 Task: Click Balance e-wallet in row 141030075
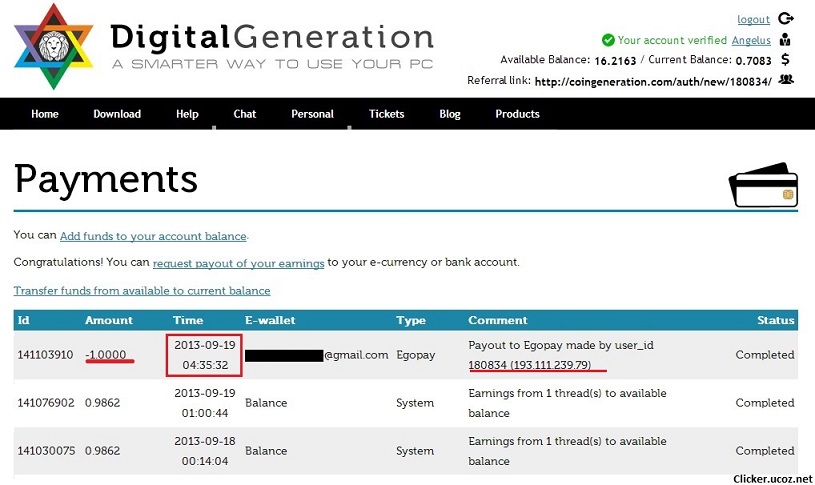[266, 451]
